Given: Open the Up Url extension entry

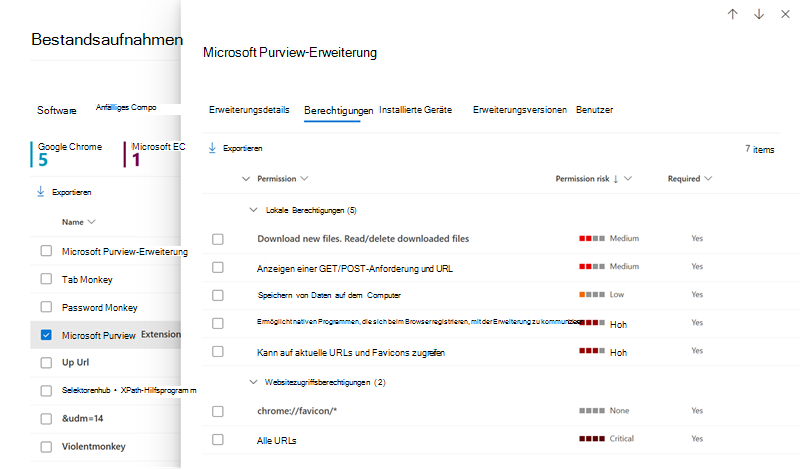Looking at the screenshot, I should point(76,362).
